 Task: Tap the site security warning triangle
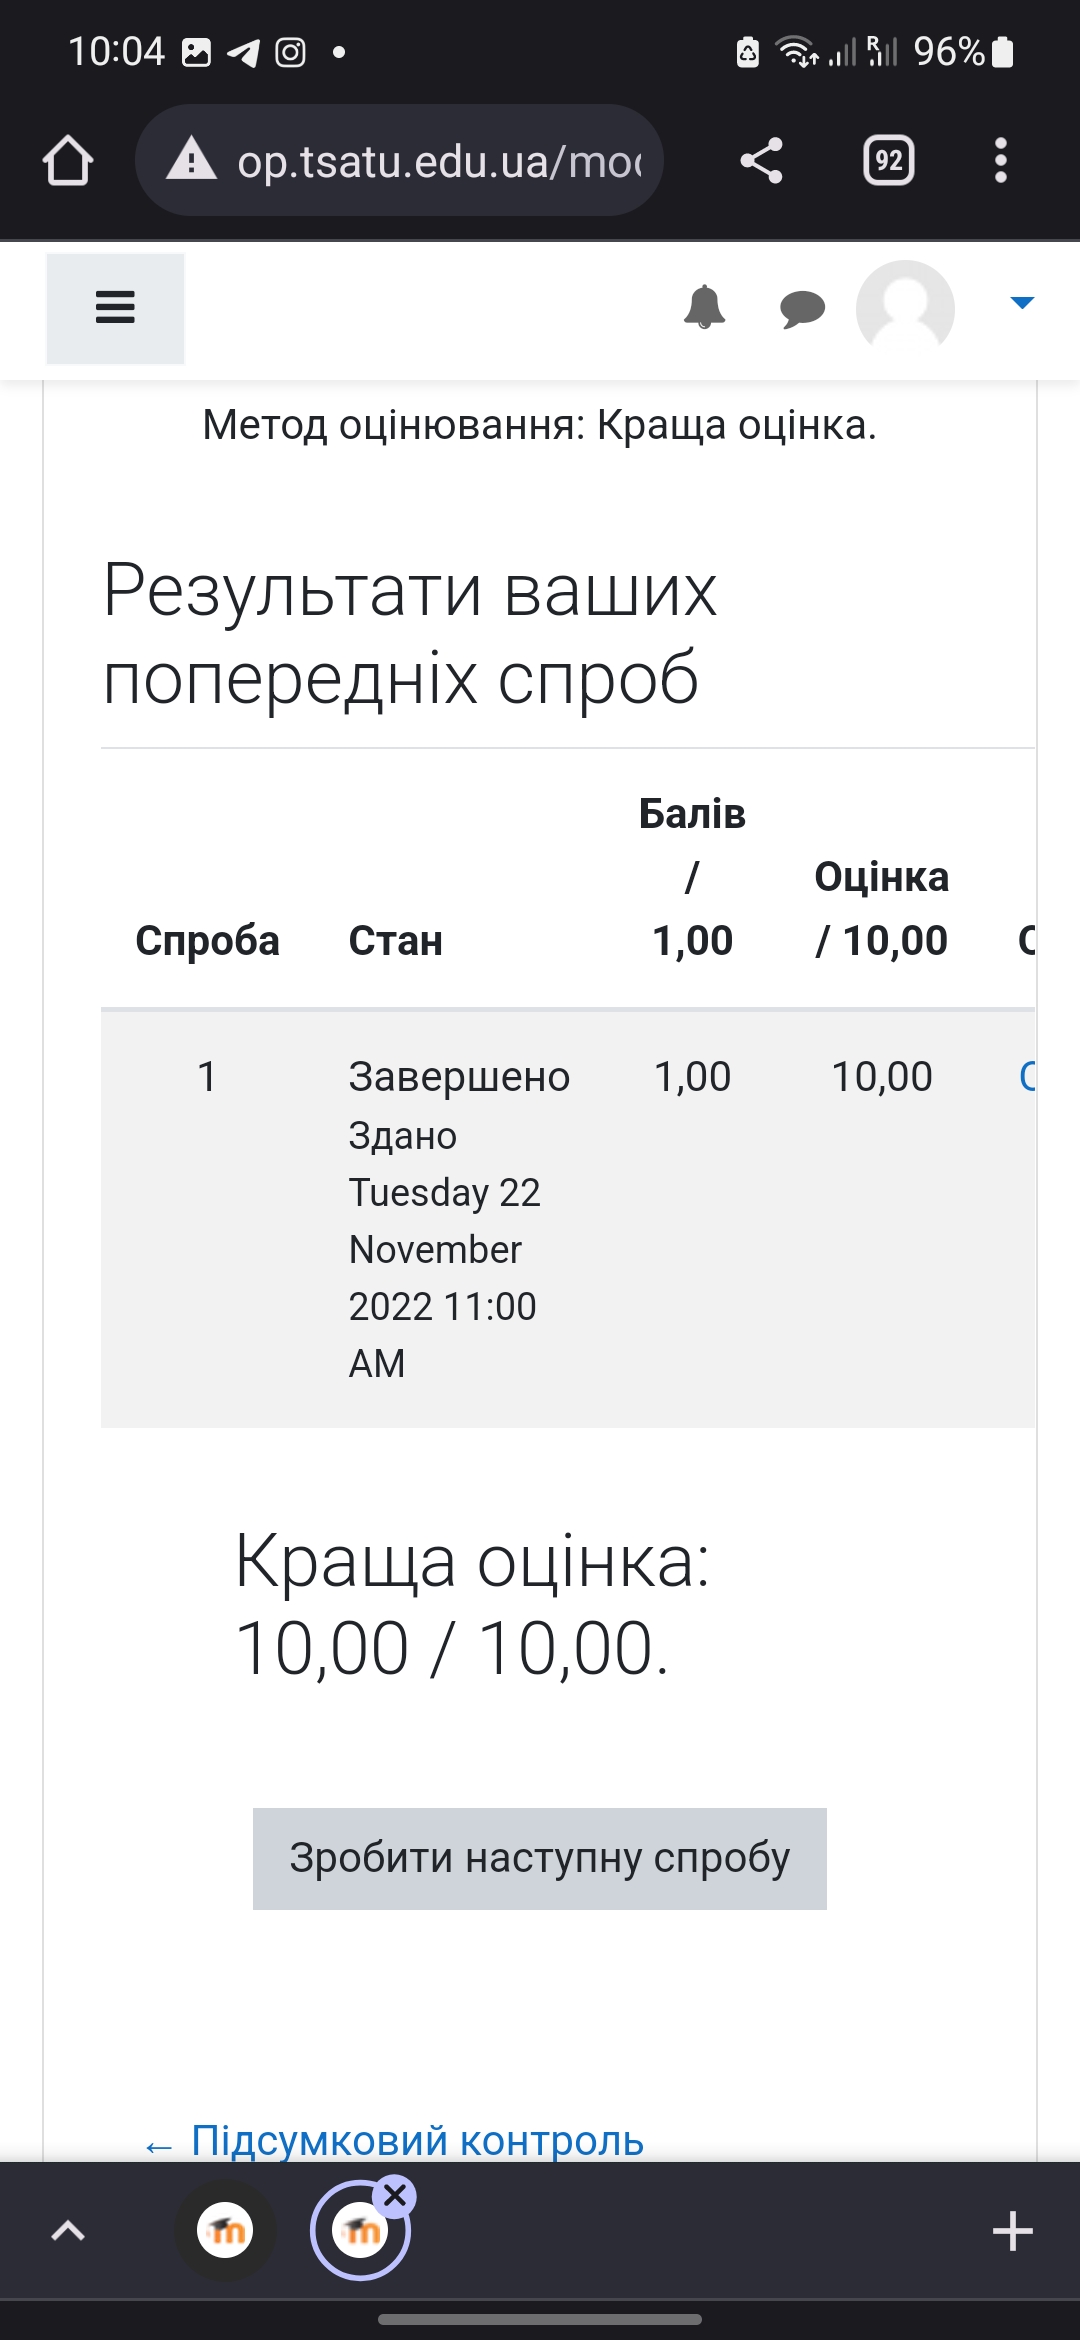point(191,160)
